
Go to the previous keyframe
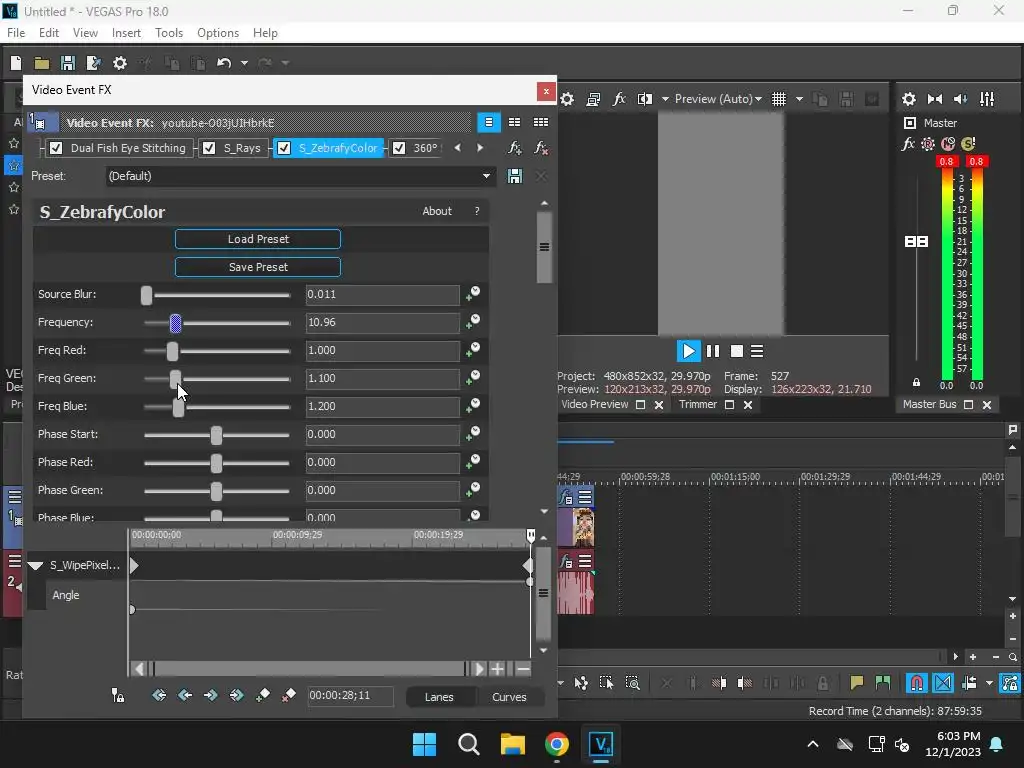point(185,696)
